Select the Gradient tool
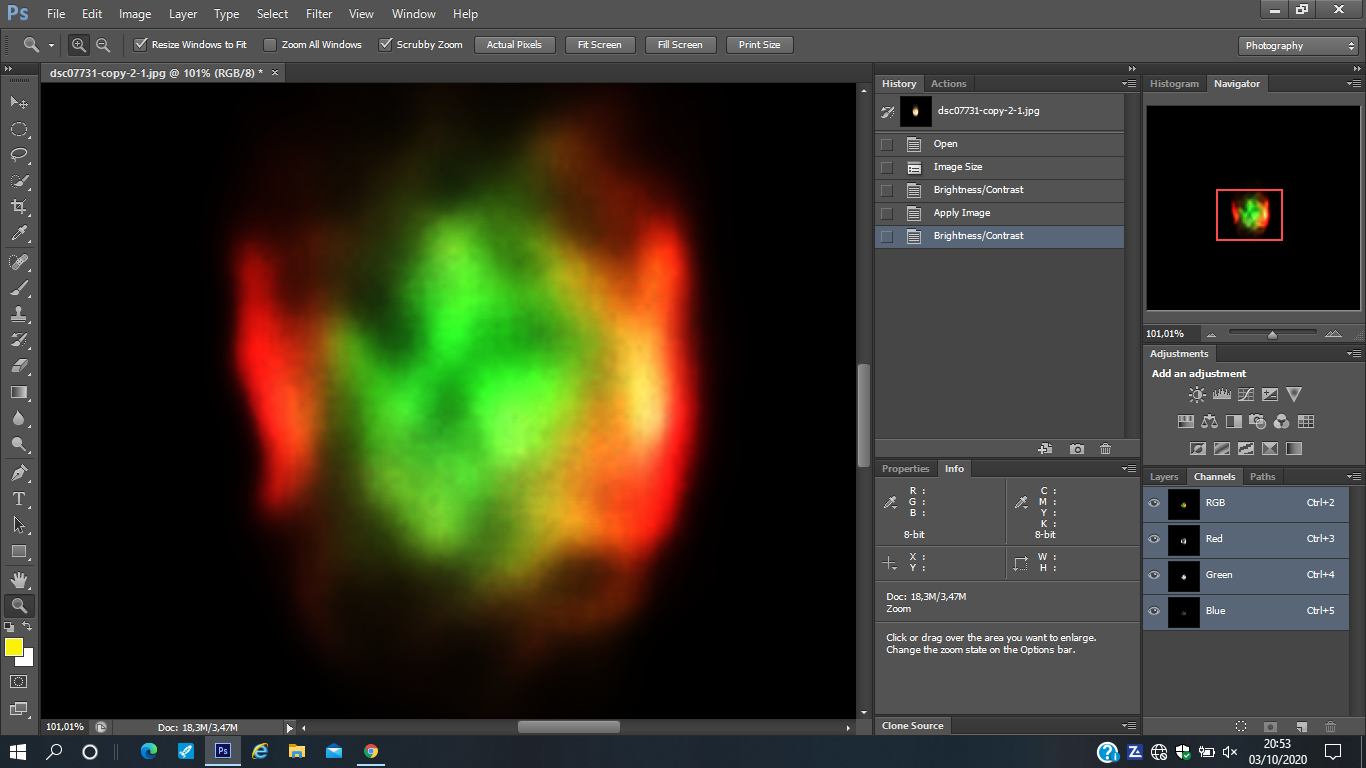The width and height of the screenshot is (1366, 768). 18,393
